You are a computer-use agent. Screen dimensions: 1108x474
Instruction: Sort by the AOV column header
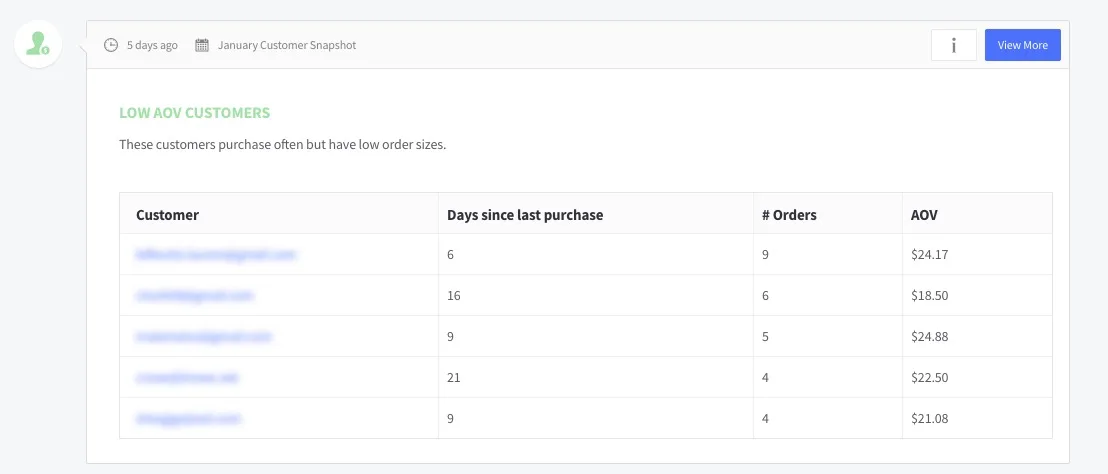click(x=924, y=214)
